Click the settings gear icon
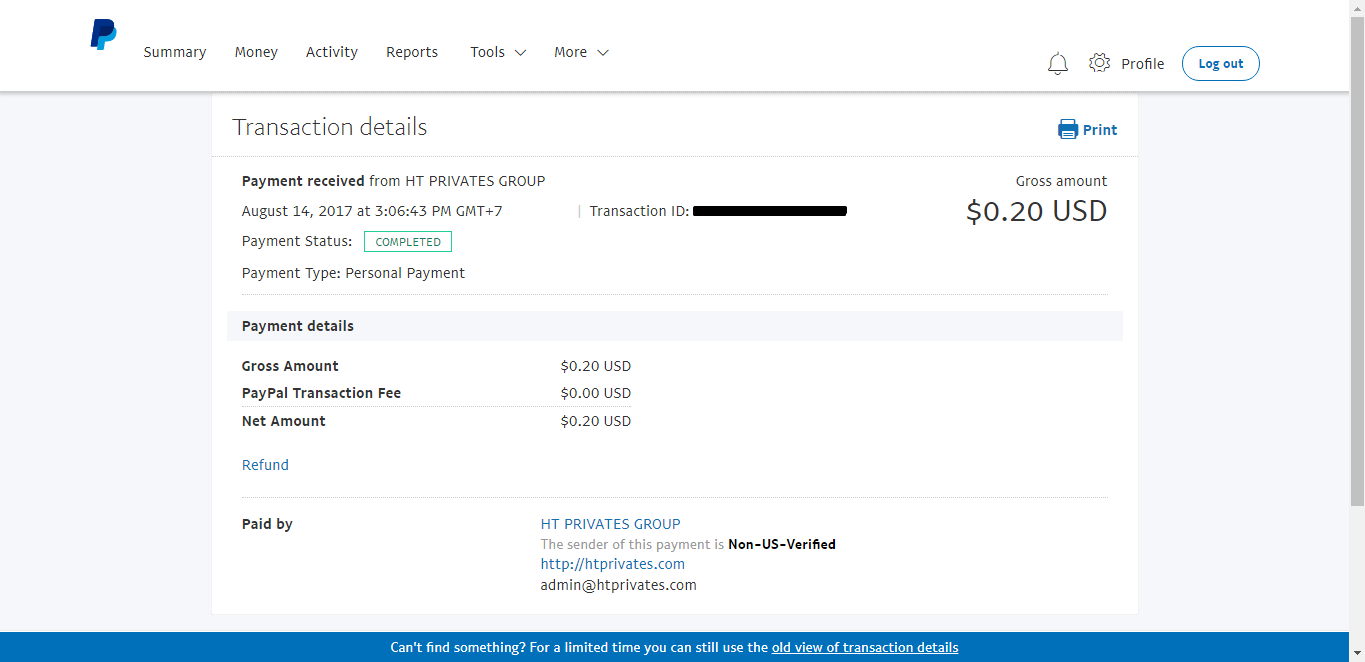The image size is (1365, 662). tap(1099, 63)
